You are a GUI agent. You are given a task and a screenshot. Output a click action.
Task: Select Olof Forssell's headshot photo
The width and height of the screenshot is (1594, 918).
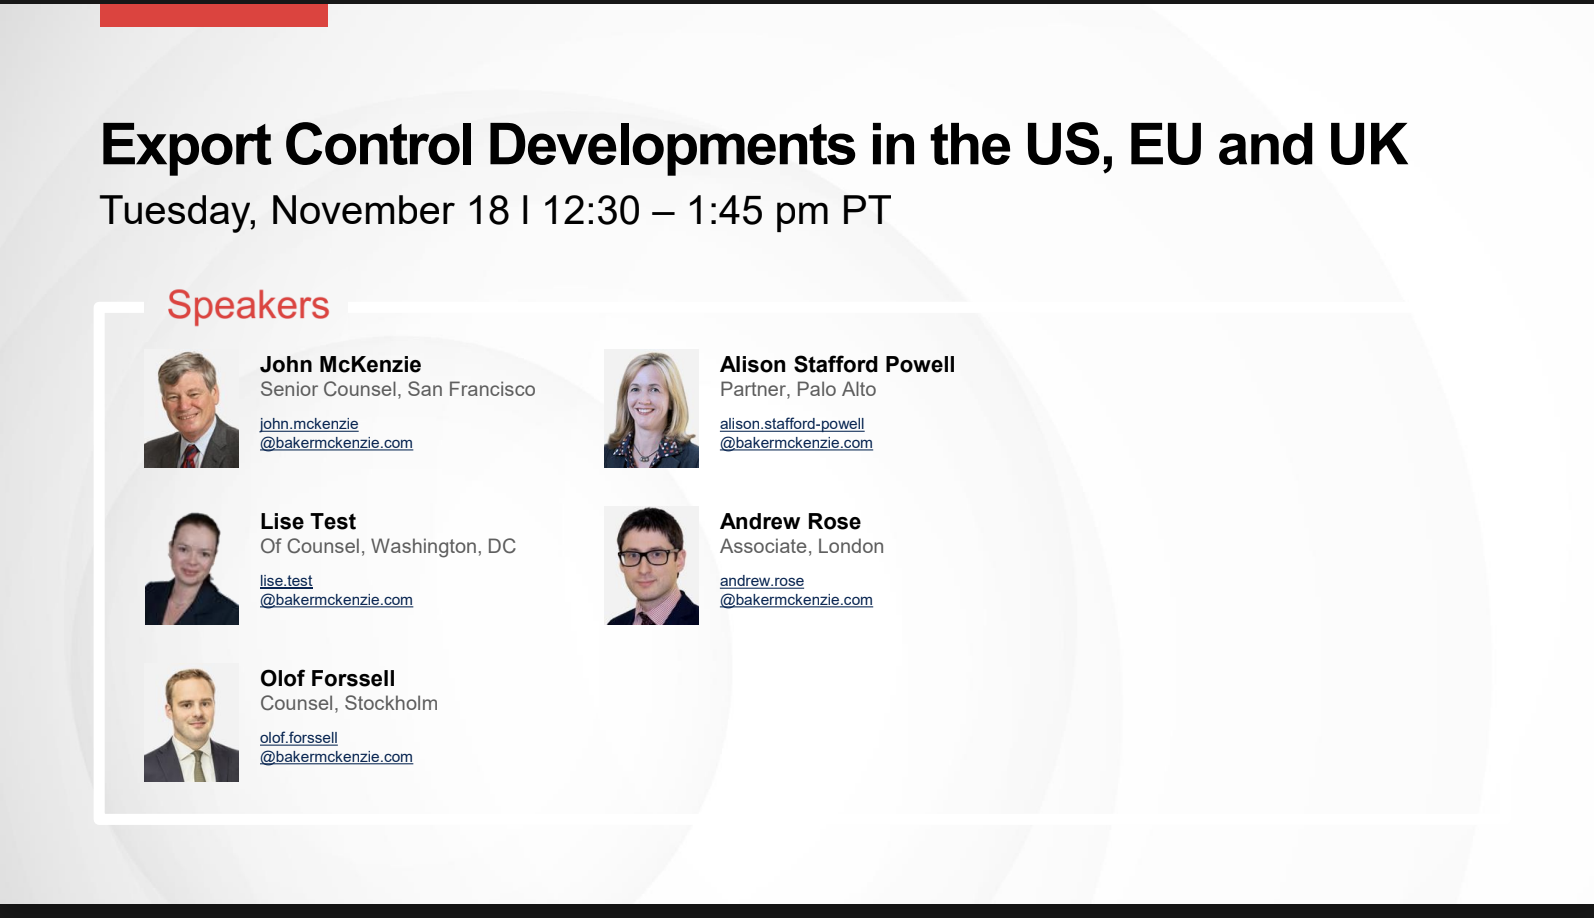(x=191, y=723)
